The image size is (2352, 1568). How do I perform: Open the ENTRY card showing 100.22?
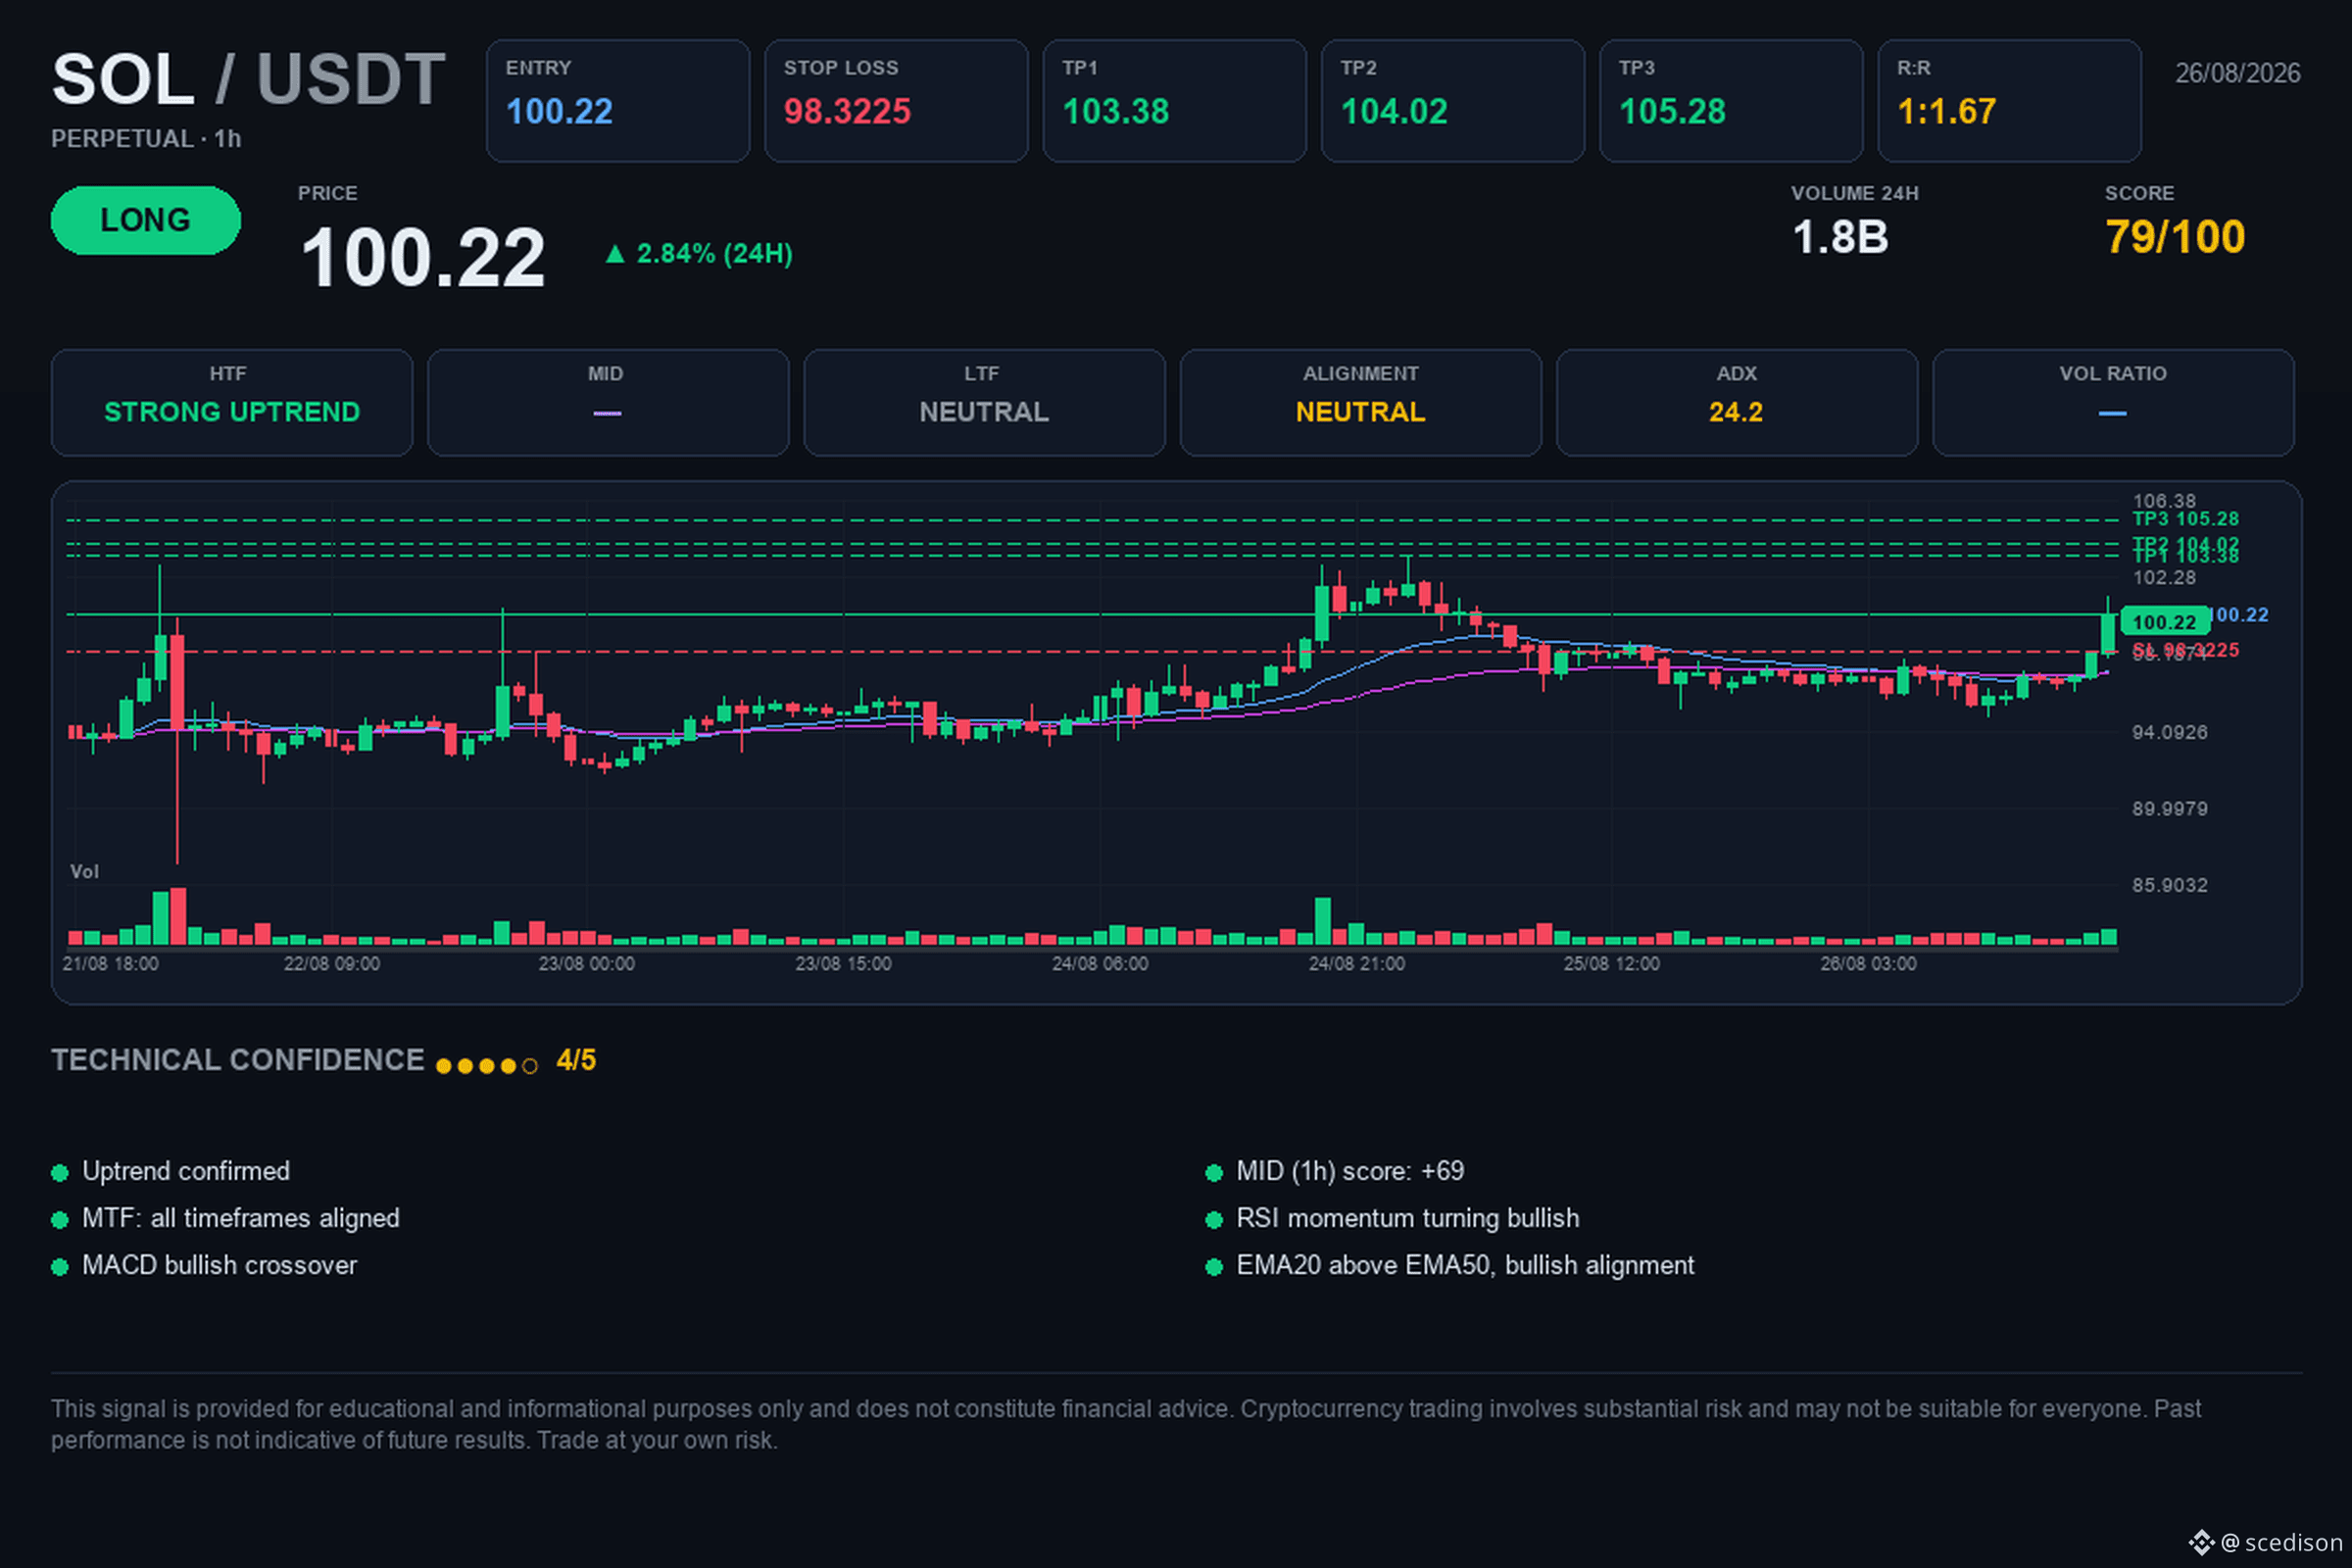(618, 101)
